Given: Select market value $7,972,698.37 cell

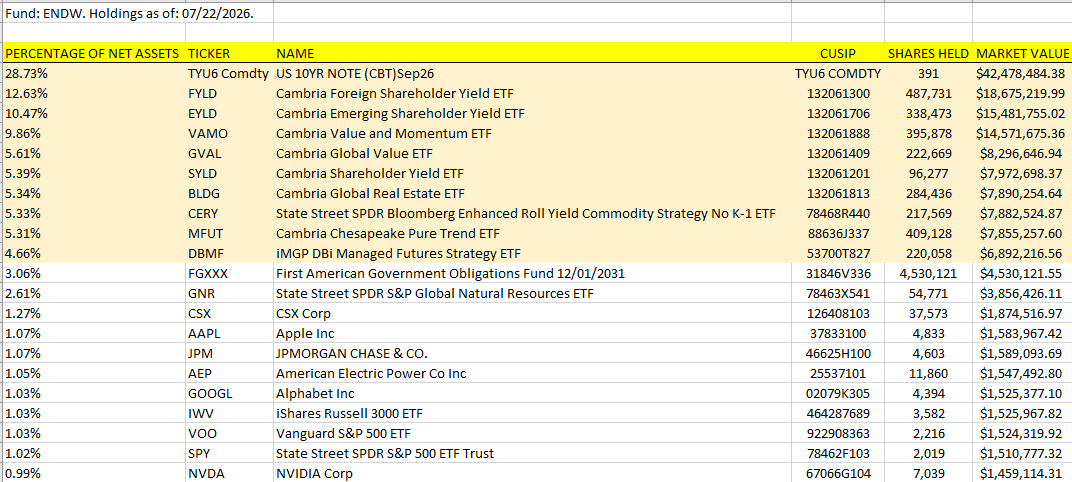Looking at the screenshot, I should 1022,173.
